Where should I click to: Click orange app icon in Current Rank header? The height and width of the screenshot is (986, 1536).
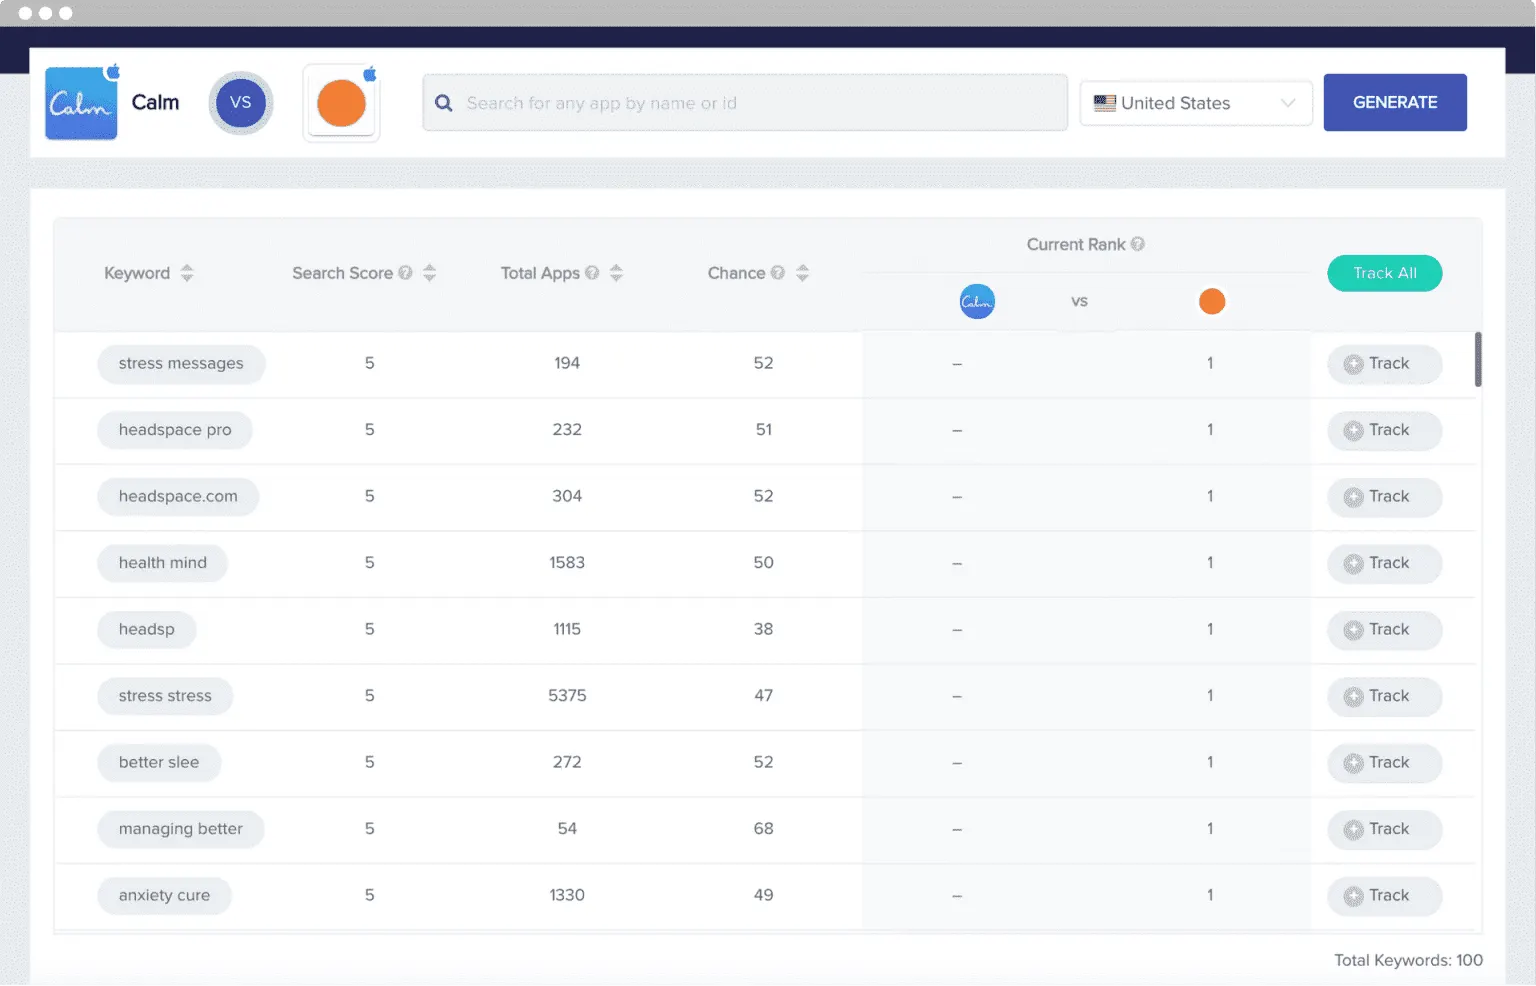(x=1212, y=301)
